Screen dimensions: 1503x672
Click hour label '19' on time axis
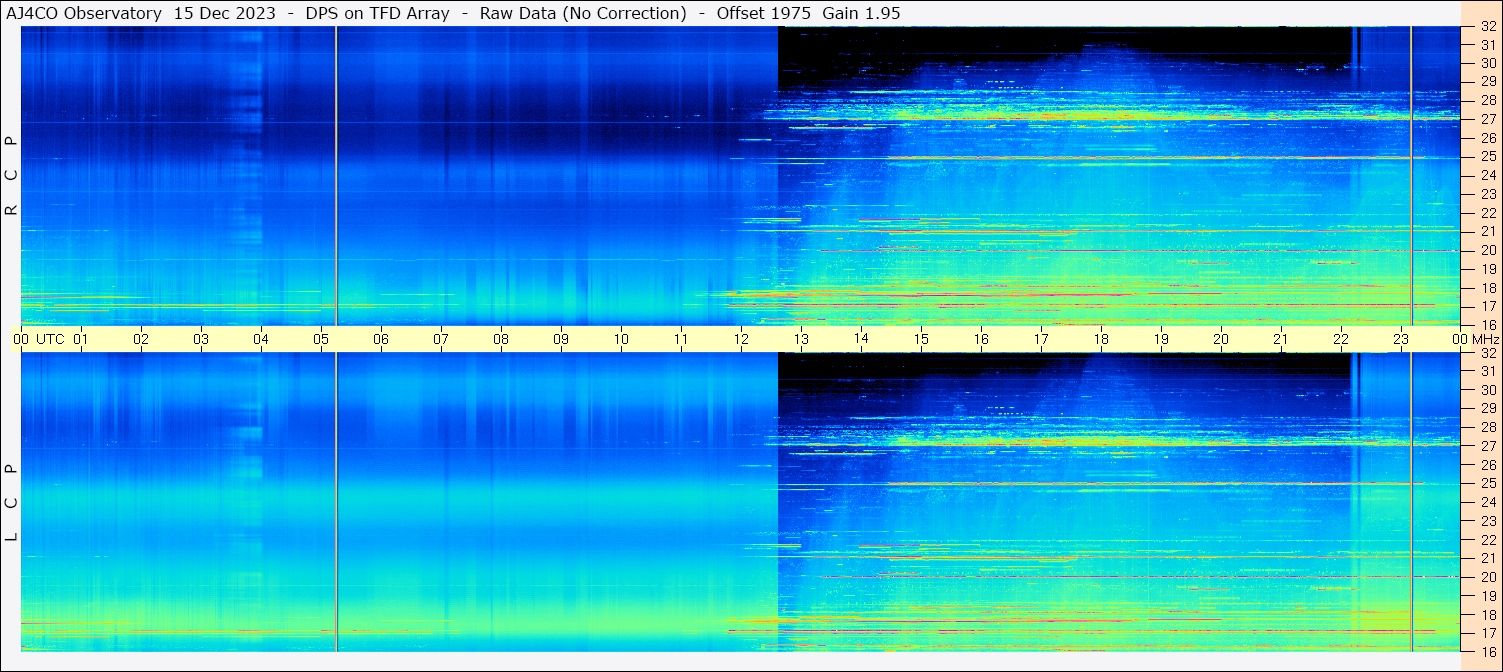(x=1161, y=339)
